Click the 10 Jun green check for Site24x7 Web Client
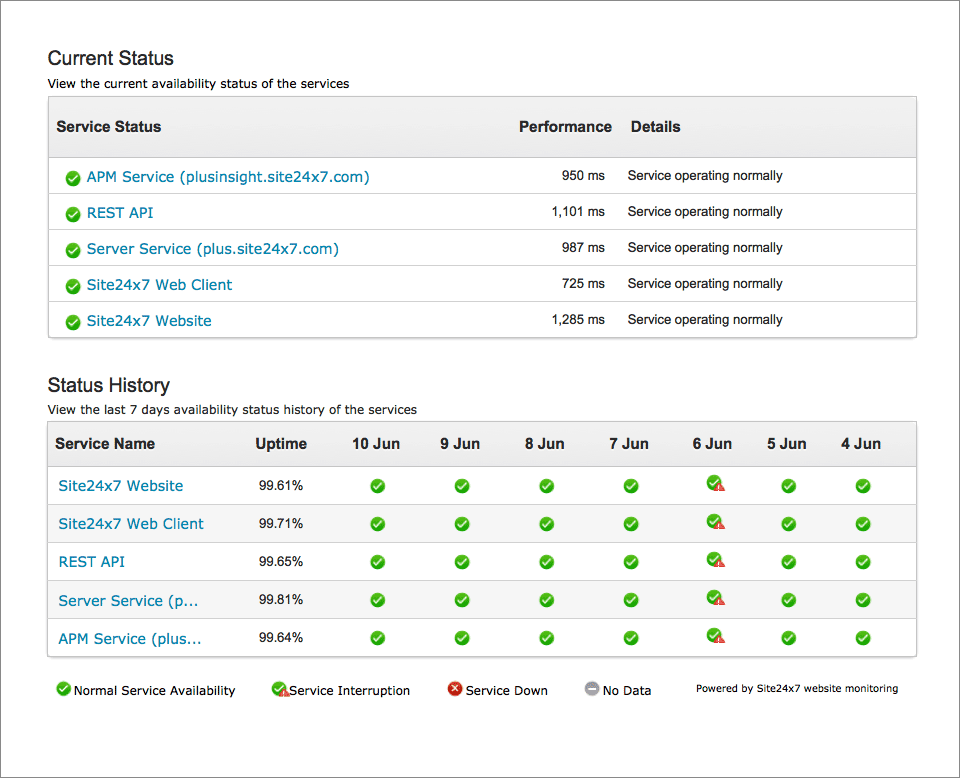 tap(377, 523)
